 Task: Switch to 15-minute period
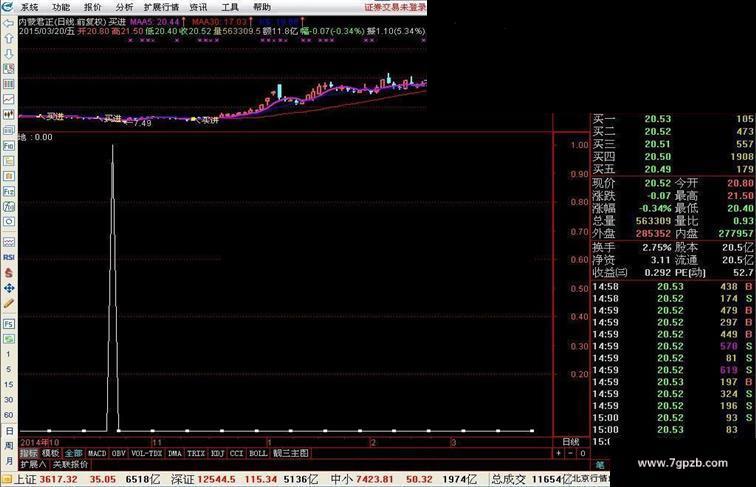click(x=8, y=385)
